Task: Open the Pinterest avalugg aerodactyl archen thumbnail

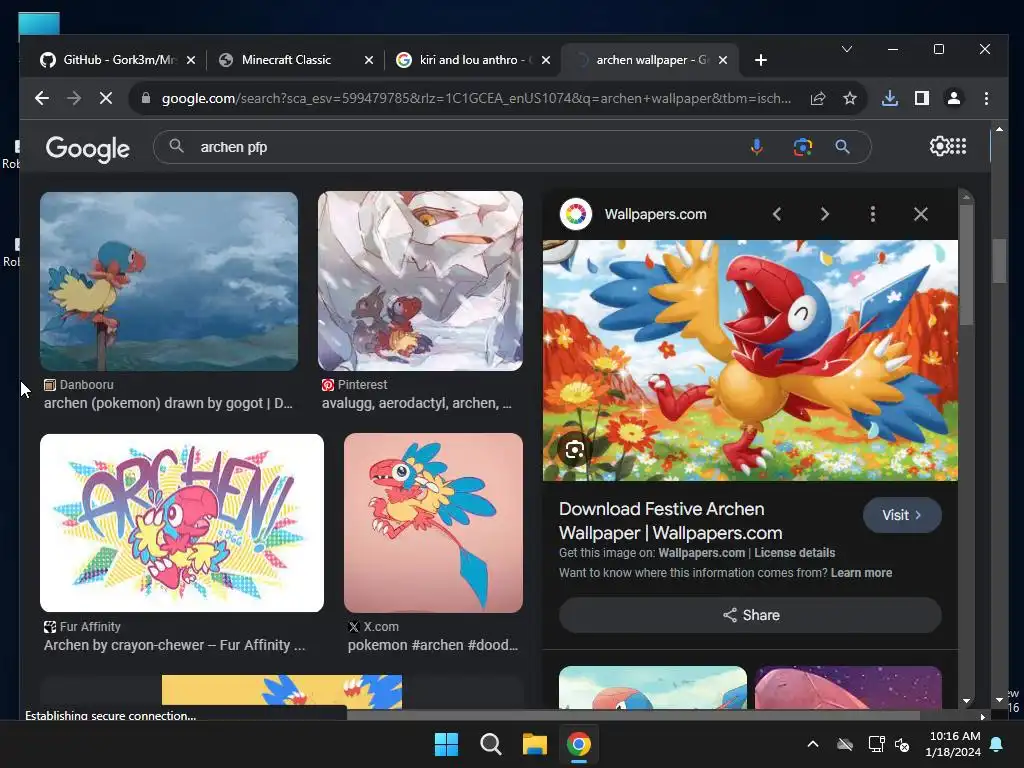Action: tap(420, 281)
